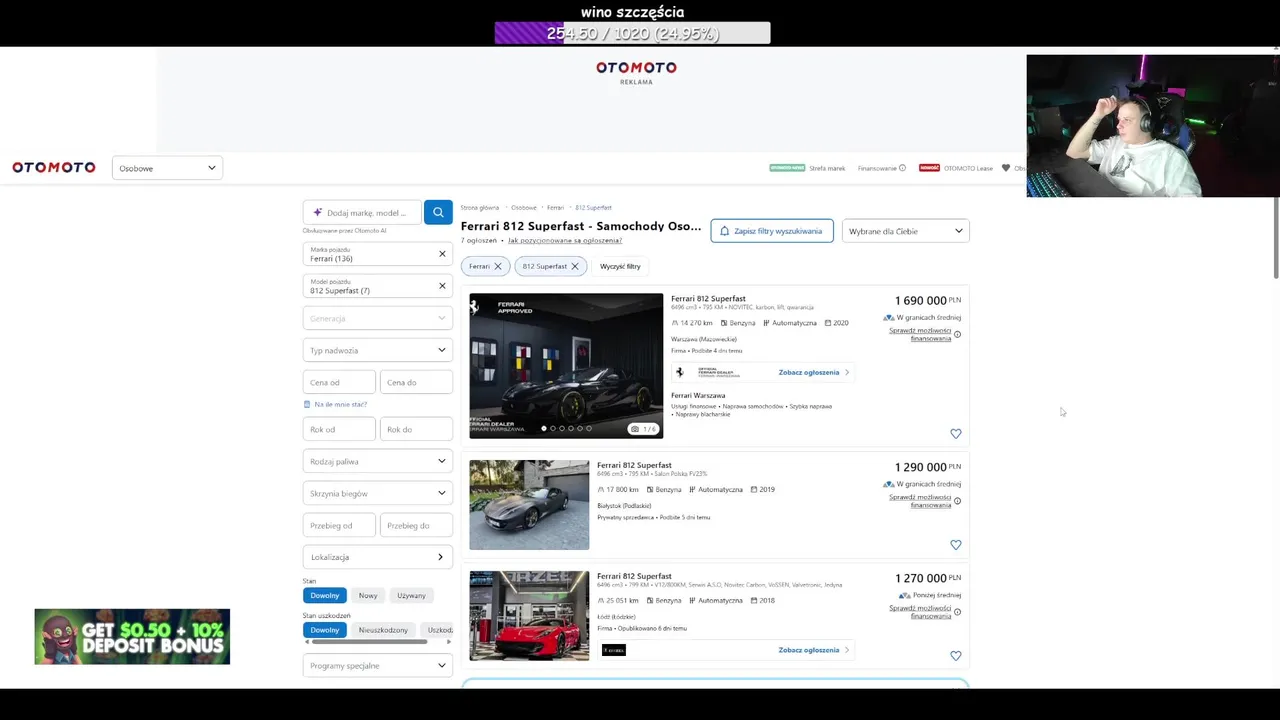Remove the Ferrari filter chip

click(497, 266)
